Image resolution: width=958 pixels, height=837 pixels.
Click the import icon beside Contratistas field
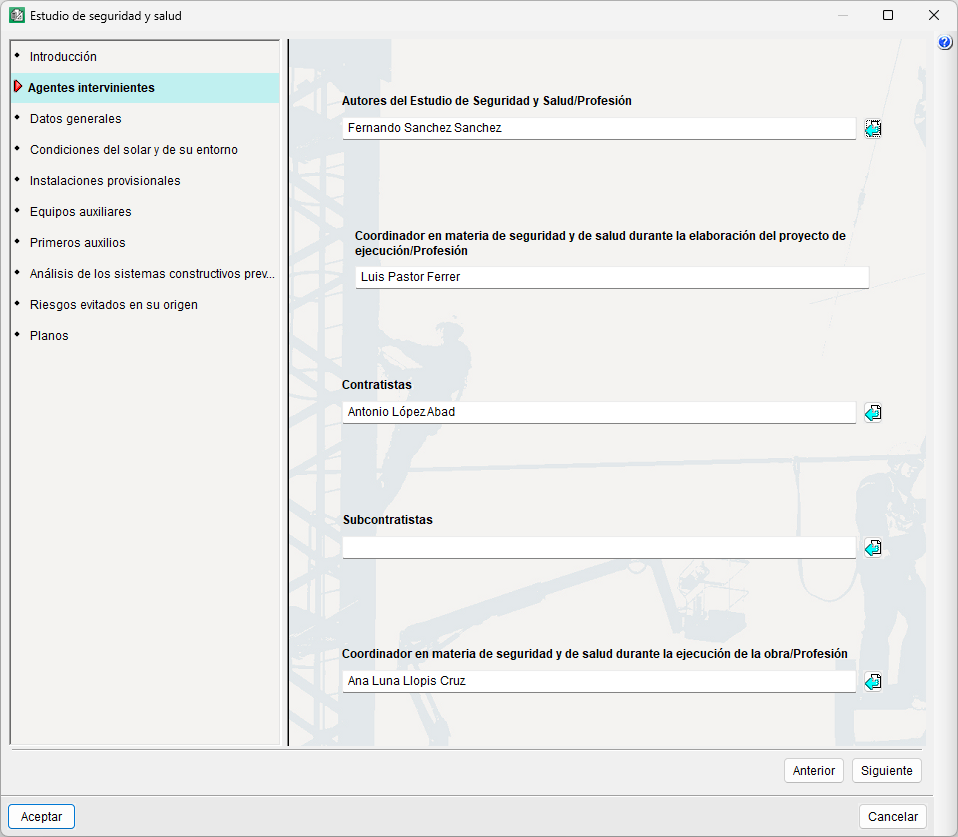coord(872,413)
